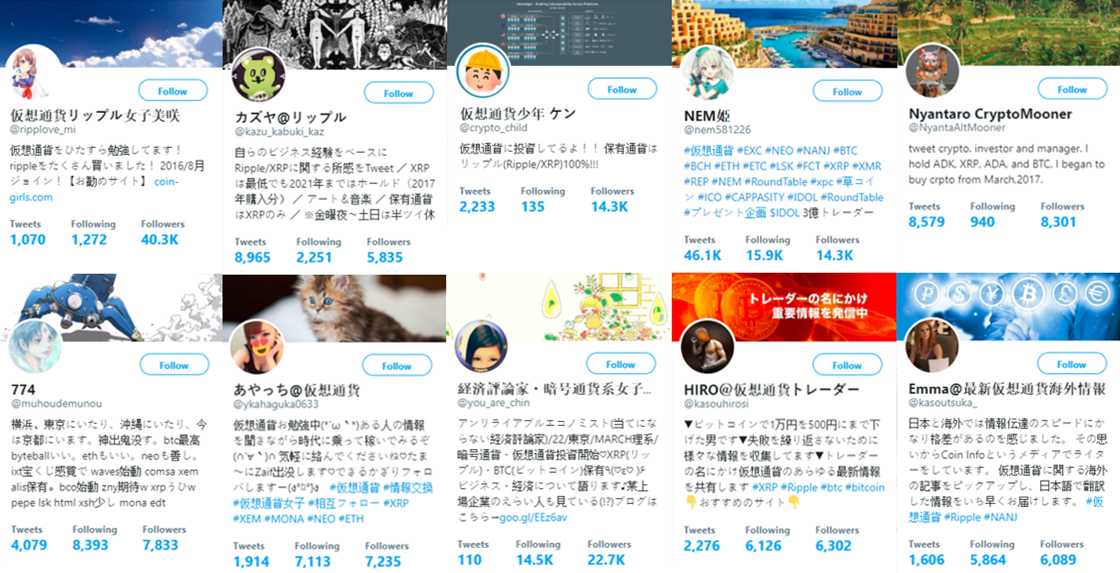Open the emoji-face avatar of あやっち@仮想通貨
The image size is (1120, 573).
[258, 347]
